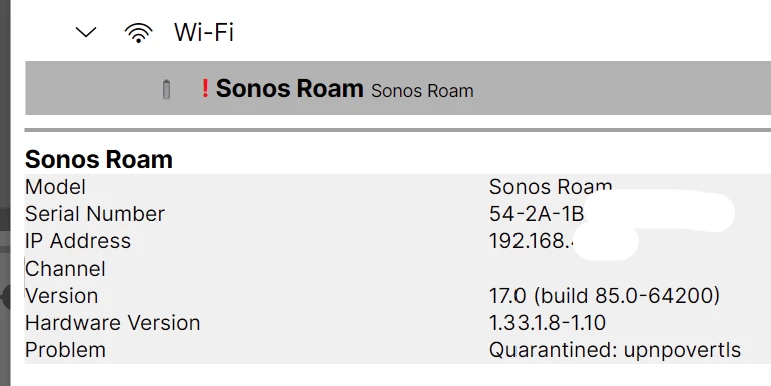Select the bold Sonos Roam row title

[x=289, y=89]
